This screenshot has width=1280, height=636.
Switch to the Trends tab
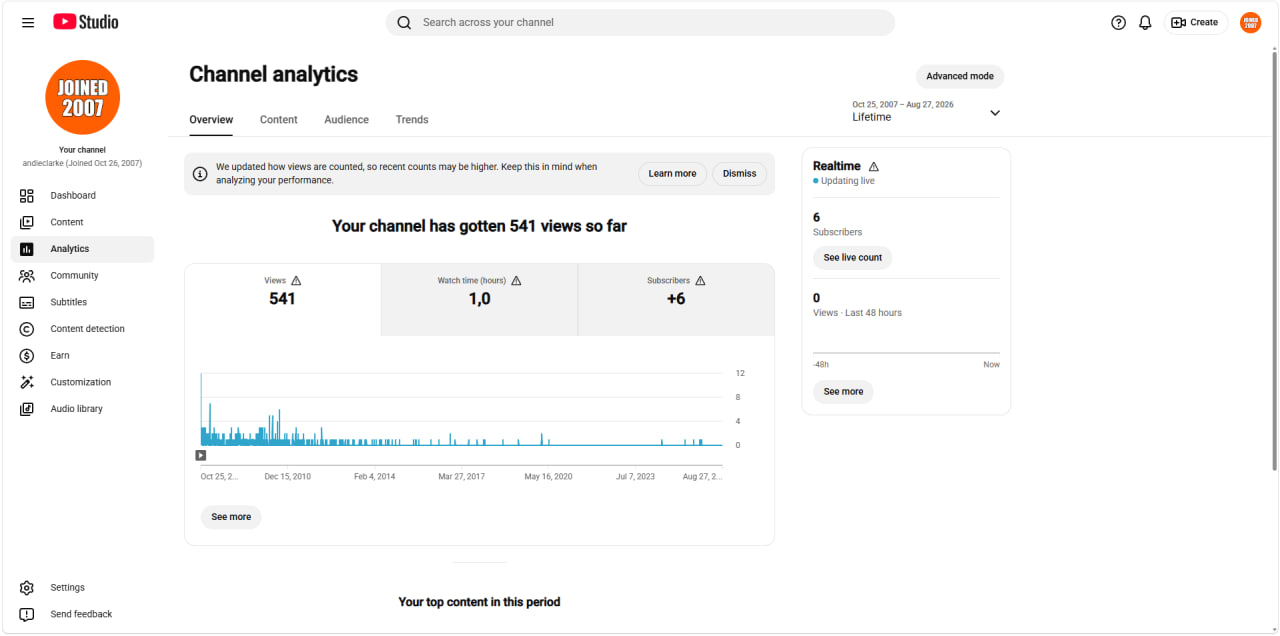pos(412,120)
